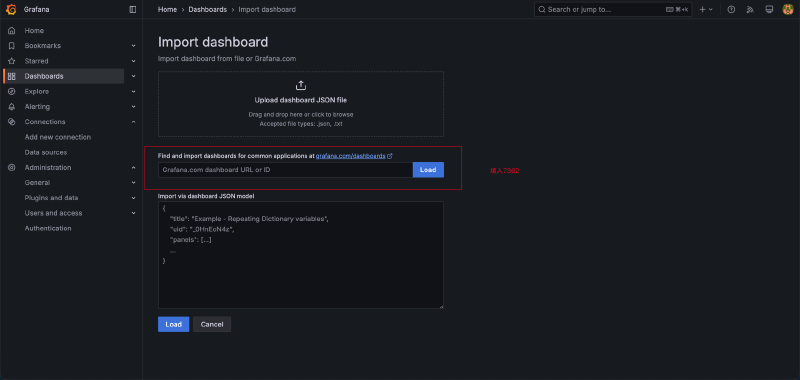Image resolution: width=800 pixels, height=380 pixels.
Task: Expand the Bookmarks section chevron
Action: tap(133, 46)
